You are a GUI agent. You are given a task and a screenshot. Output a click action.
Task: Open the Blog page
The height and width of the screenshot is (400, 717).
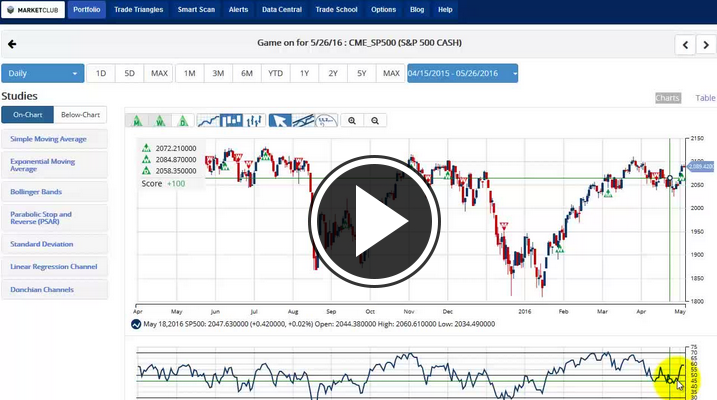(417, 10)
